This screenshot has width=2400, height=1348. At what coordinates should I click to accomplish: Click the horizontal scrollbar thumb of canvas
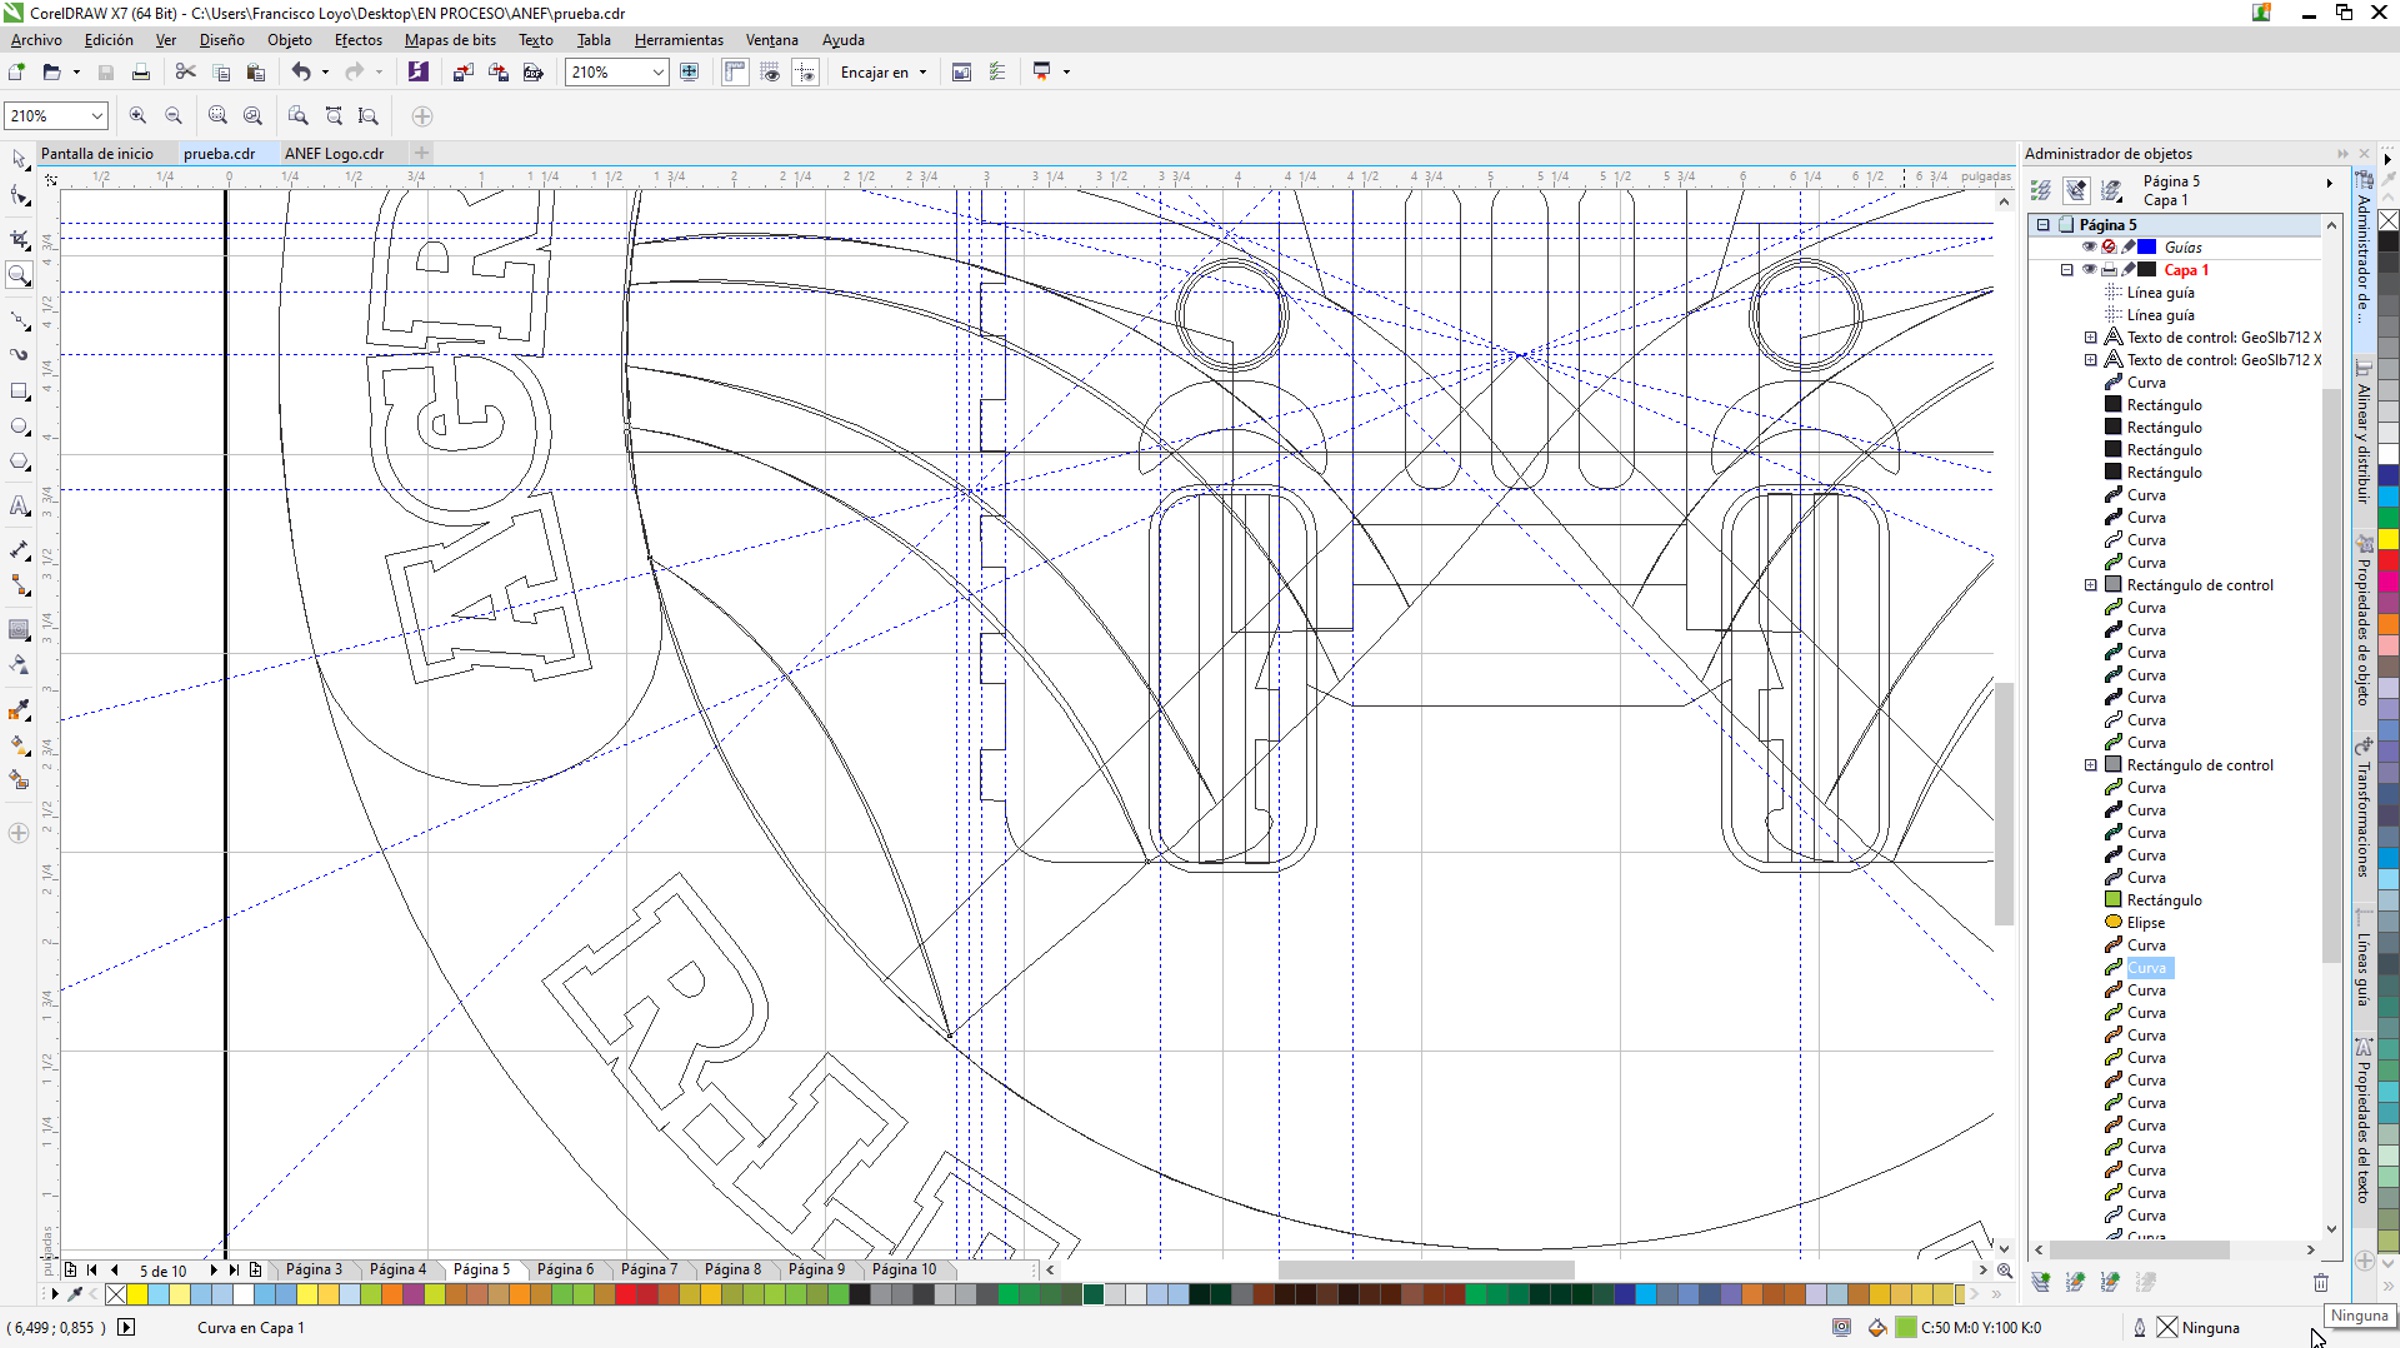tap(1426, 1270)
